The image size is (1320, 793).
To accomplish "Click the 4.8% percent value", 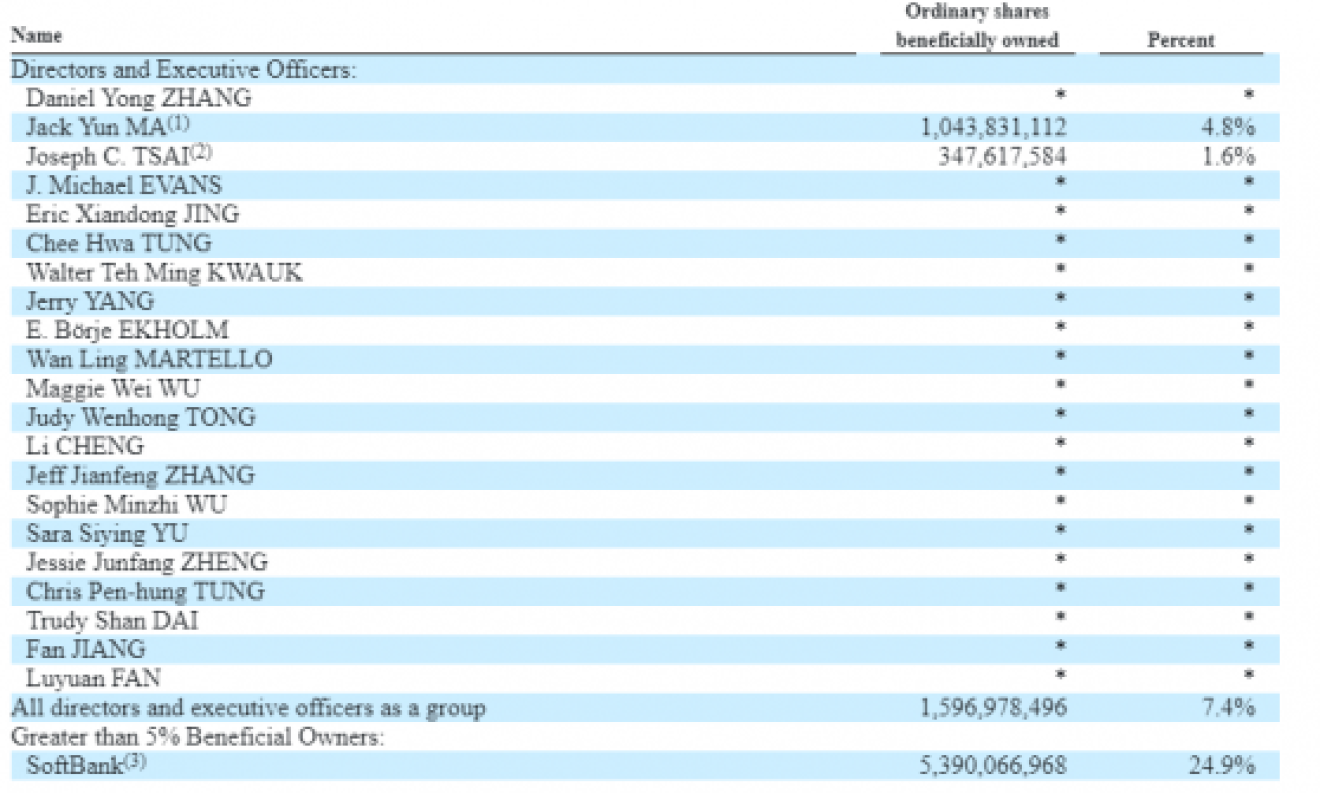I will [x=1230, y=127].
